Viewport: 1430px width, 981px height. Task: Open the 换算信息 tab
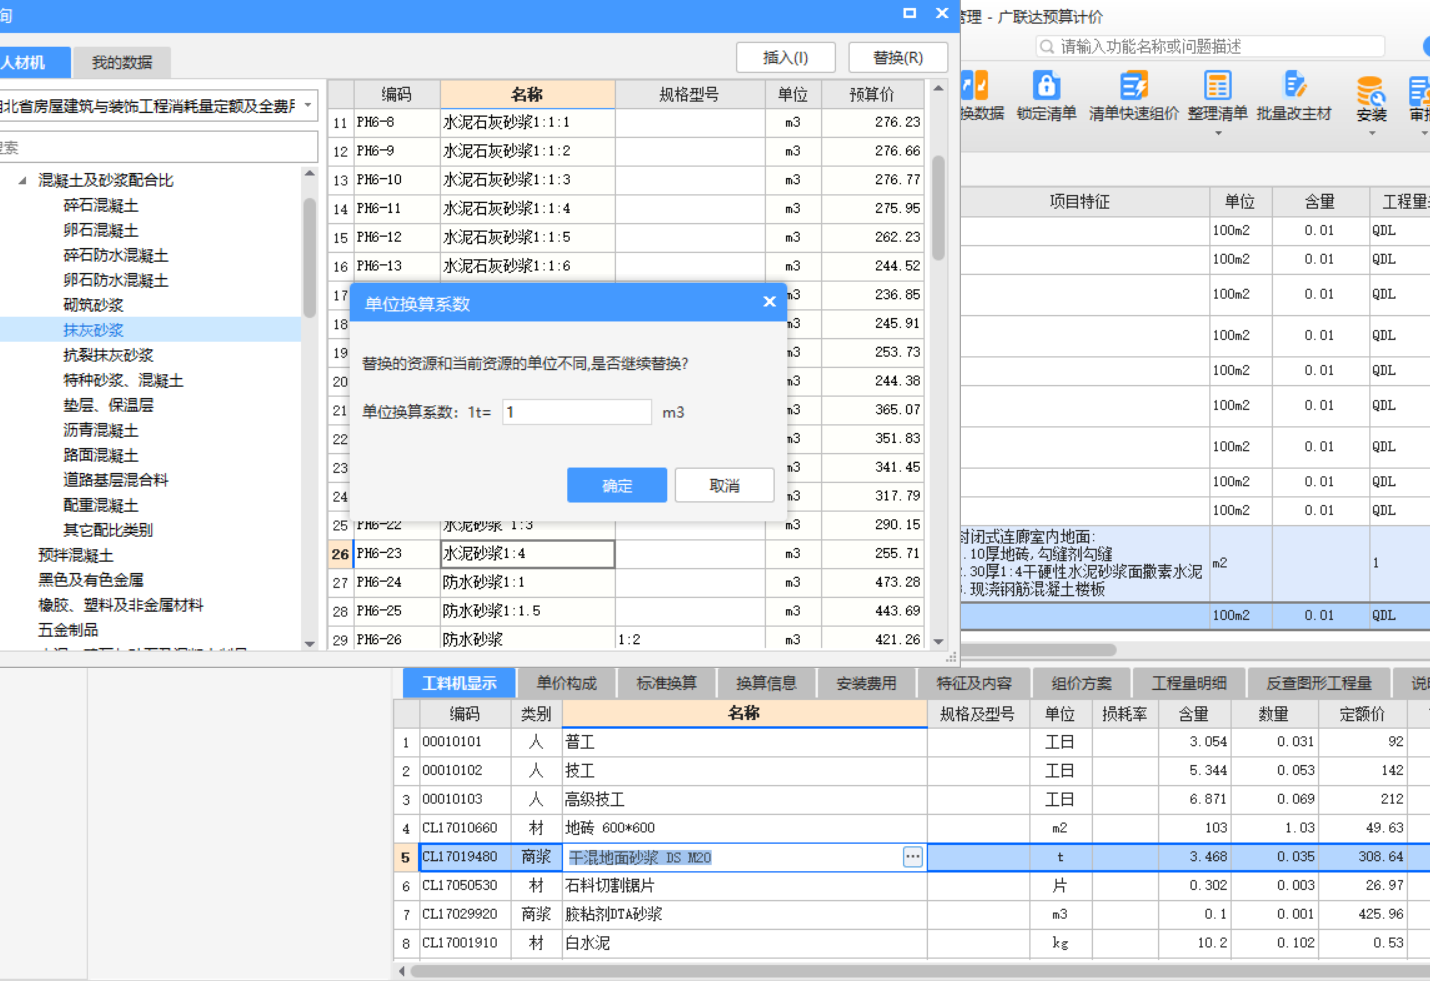tap(766, 683)
